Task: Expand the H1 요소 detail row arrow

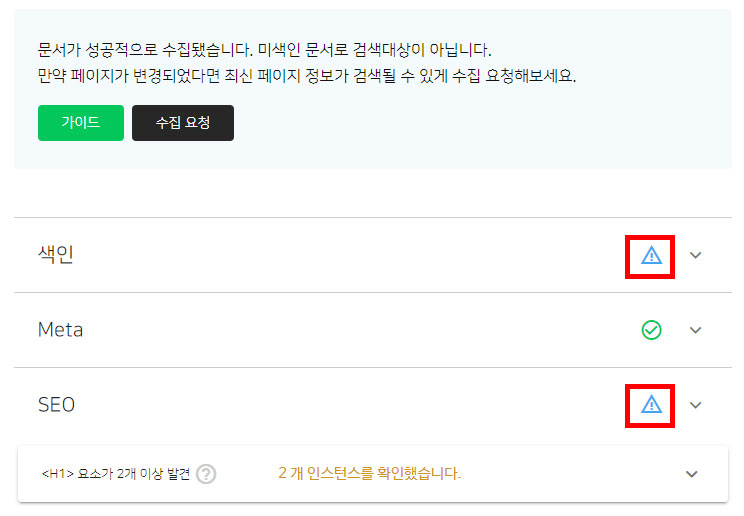Action: click(691, 474)
